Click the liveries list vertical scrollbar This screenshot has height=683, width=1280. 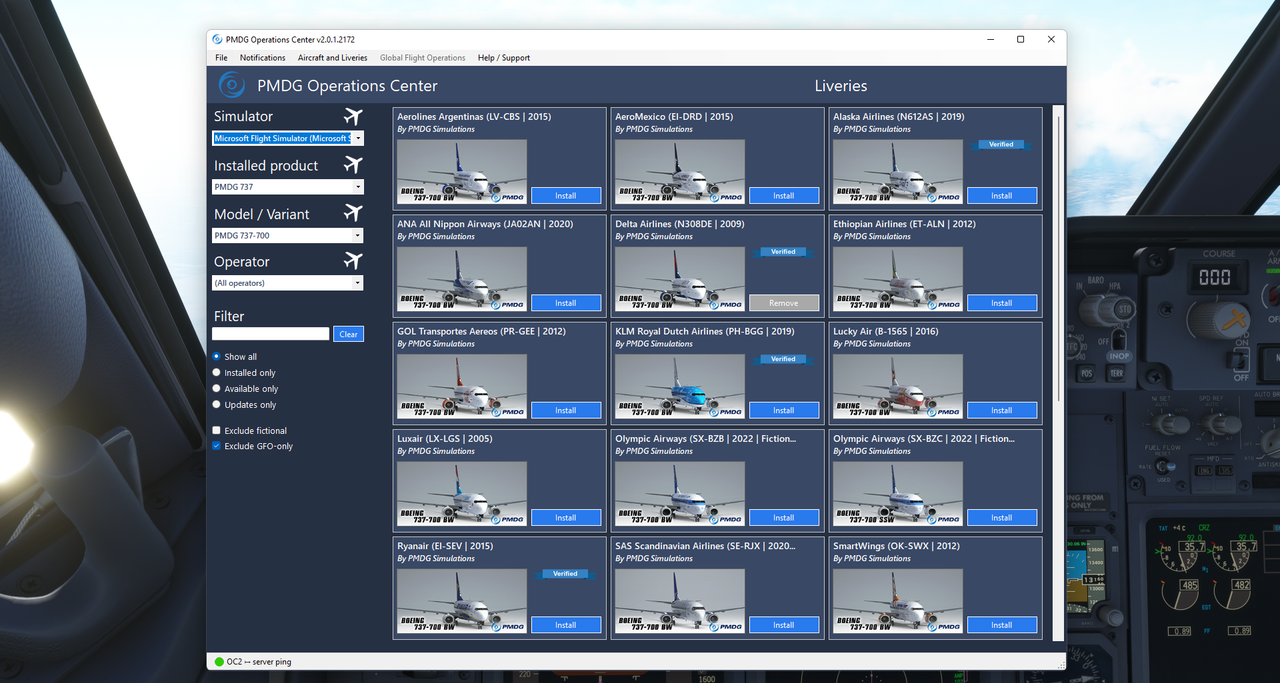tap(1058, 260)
